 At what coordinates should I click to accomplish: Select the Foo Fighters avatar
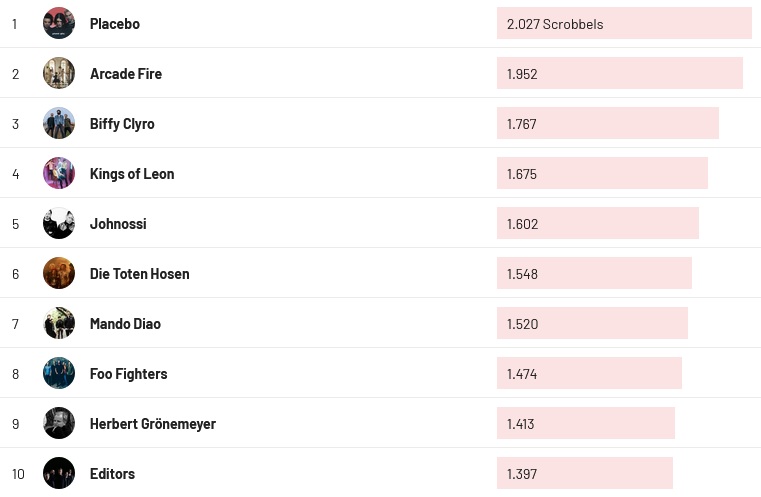click(x=59, y=373)
